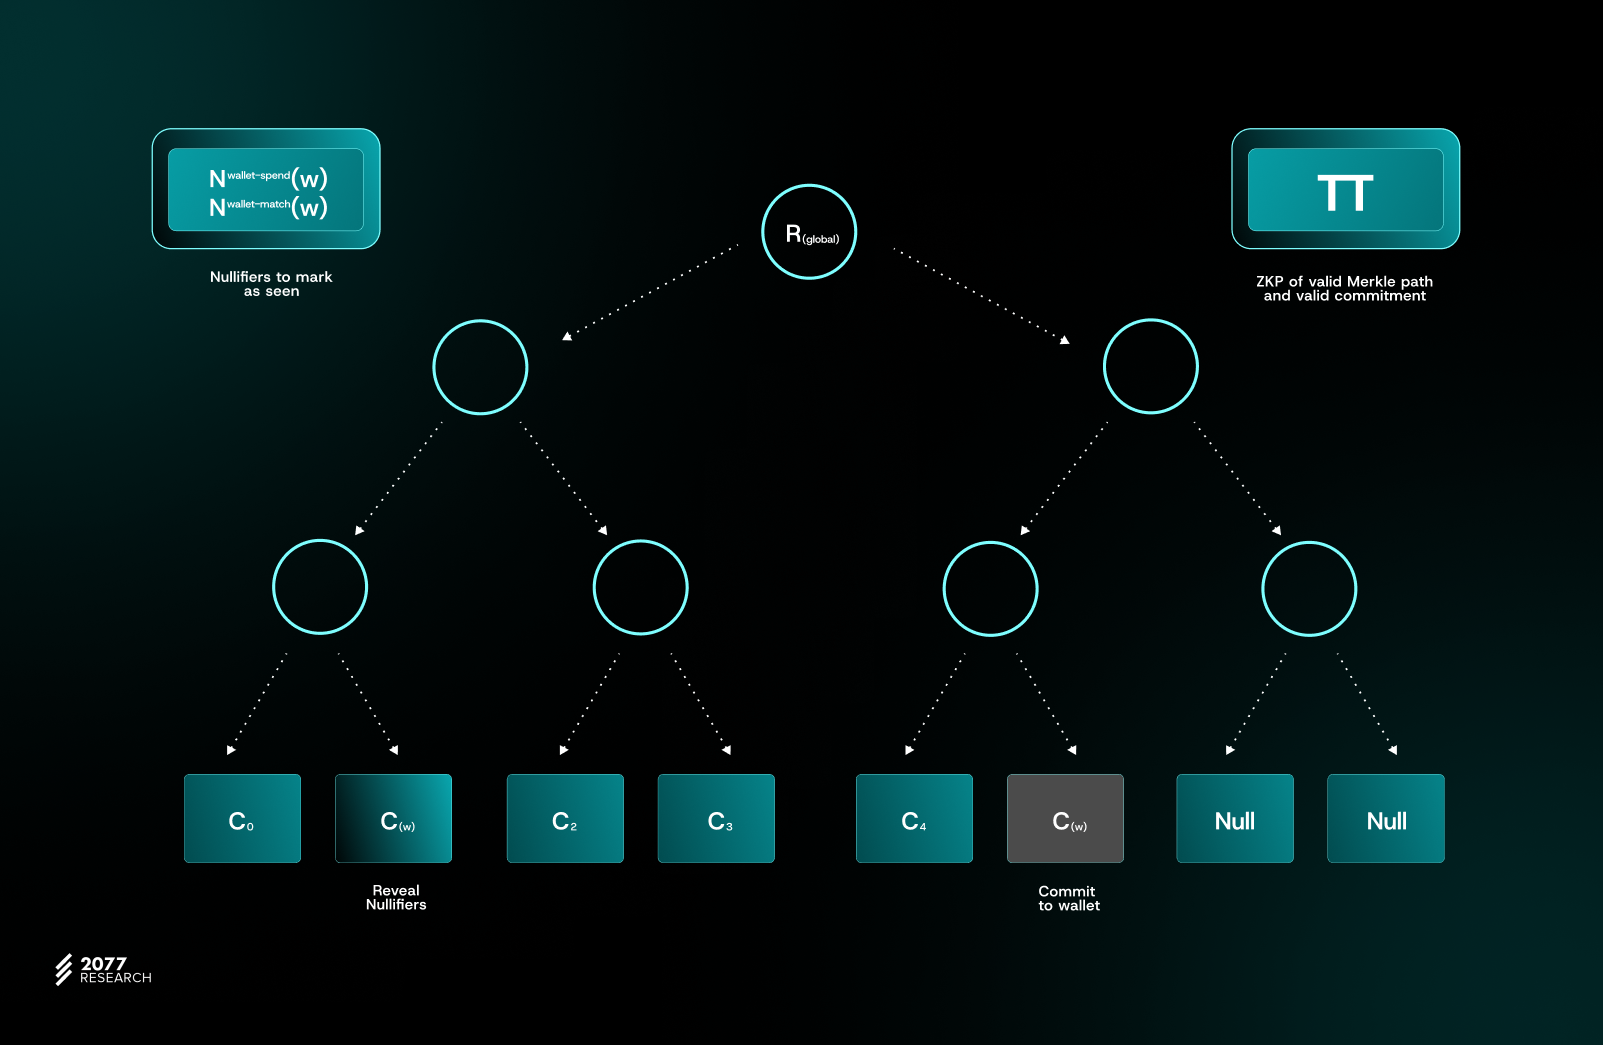Select the pi symbol ZKP proof box
The height and width of the screenshot is (1045, 1603).
pyautogui.click(x=1345, y=190)
